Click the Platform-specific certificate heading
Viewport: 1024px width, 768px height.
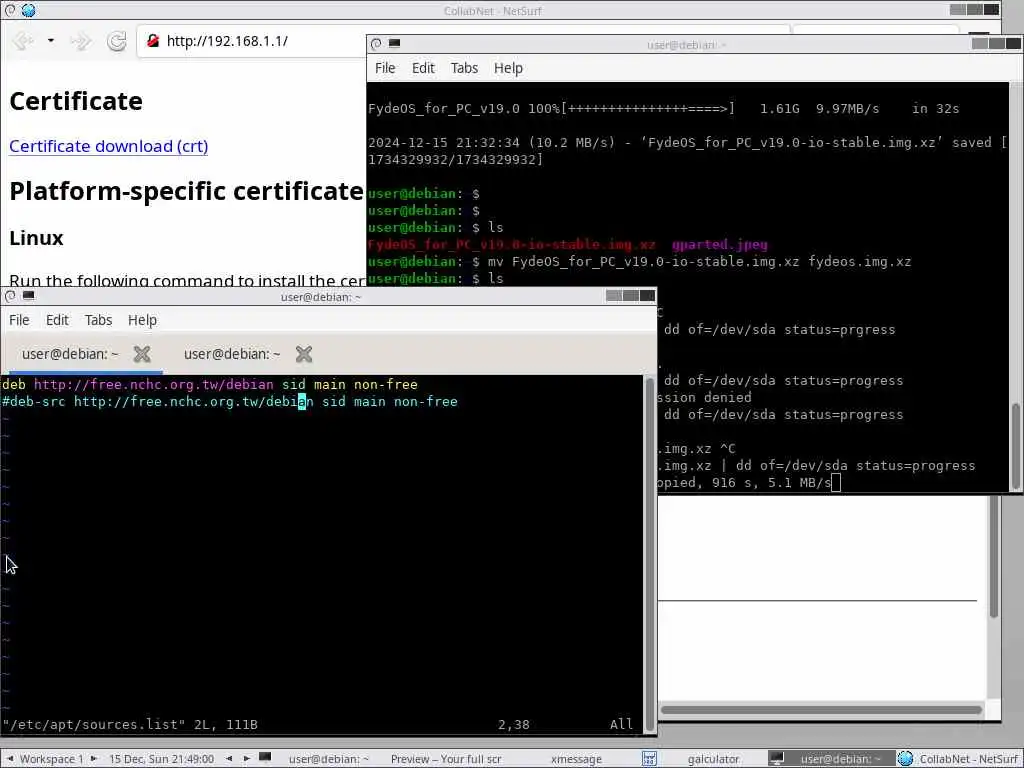point(186,191)
